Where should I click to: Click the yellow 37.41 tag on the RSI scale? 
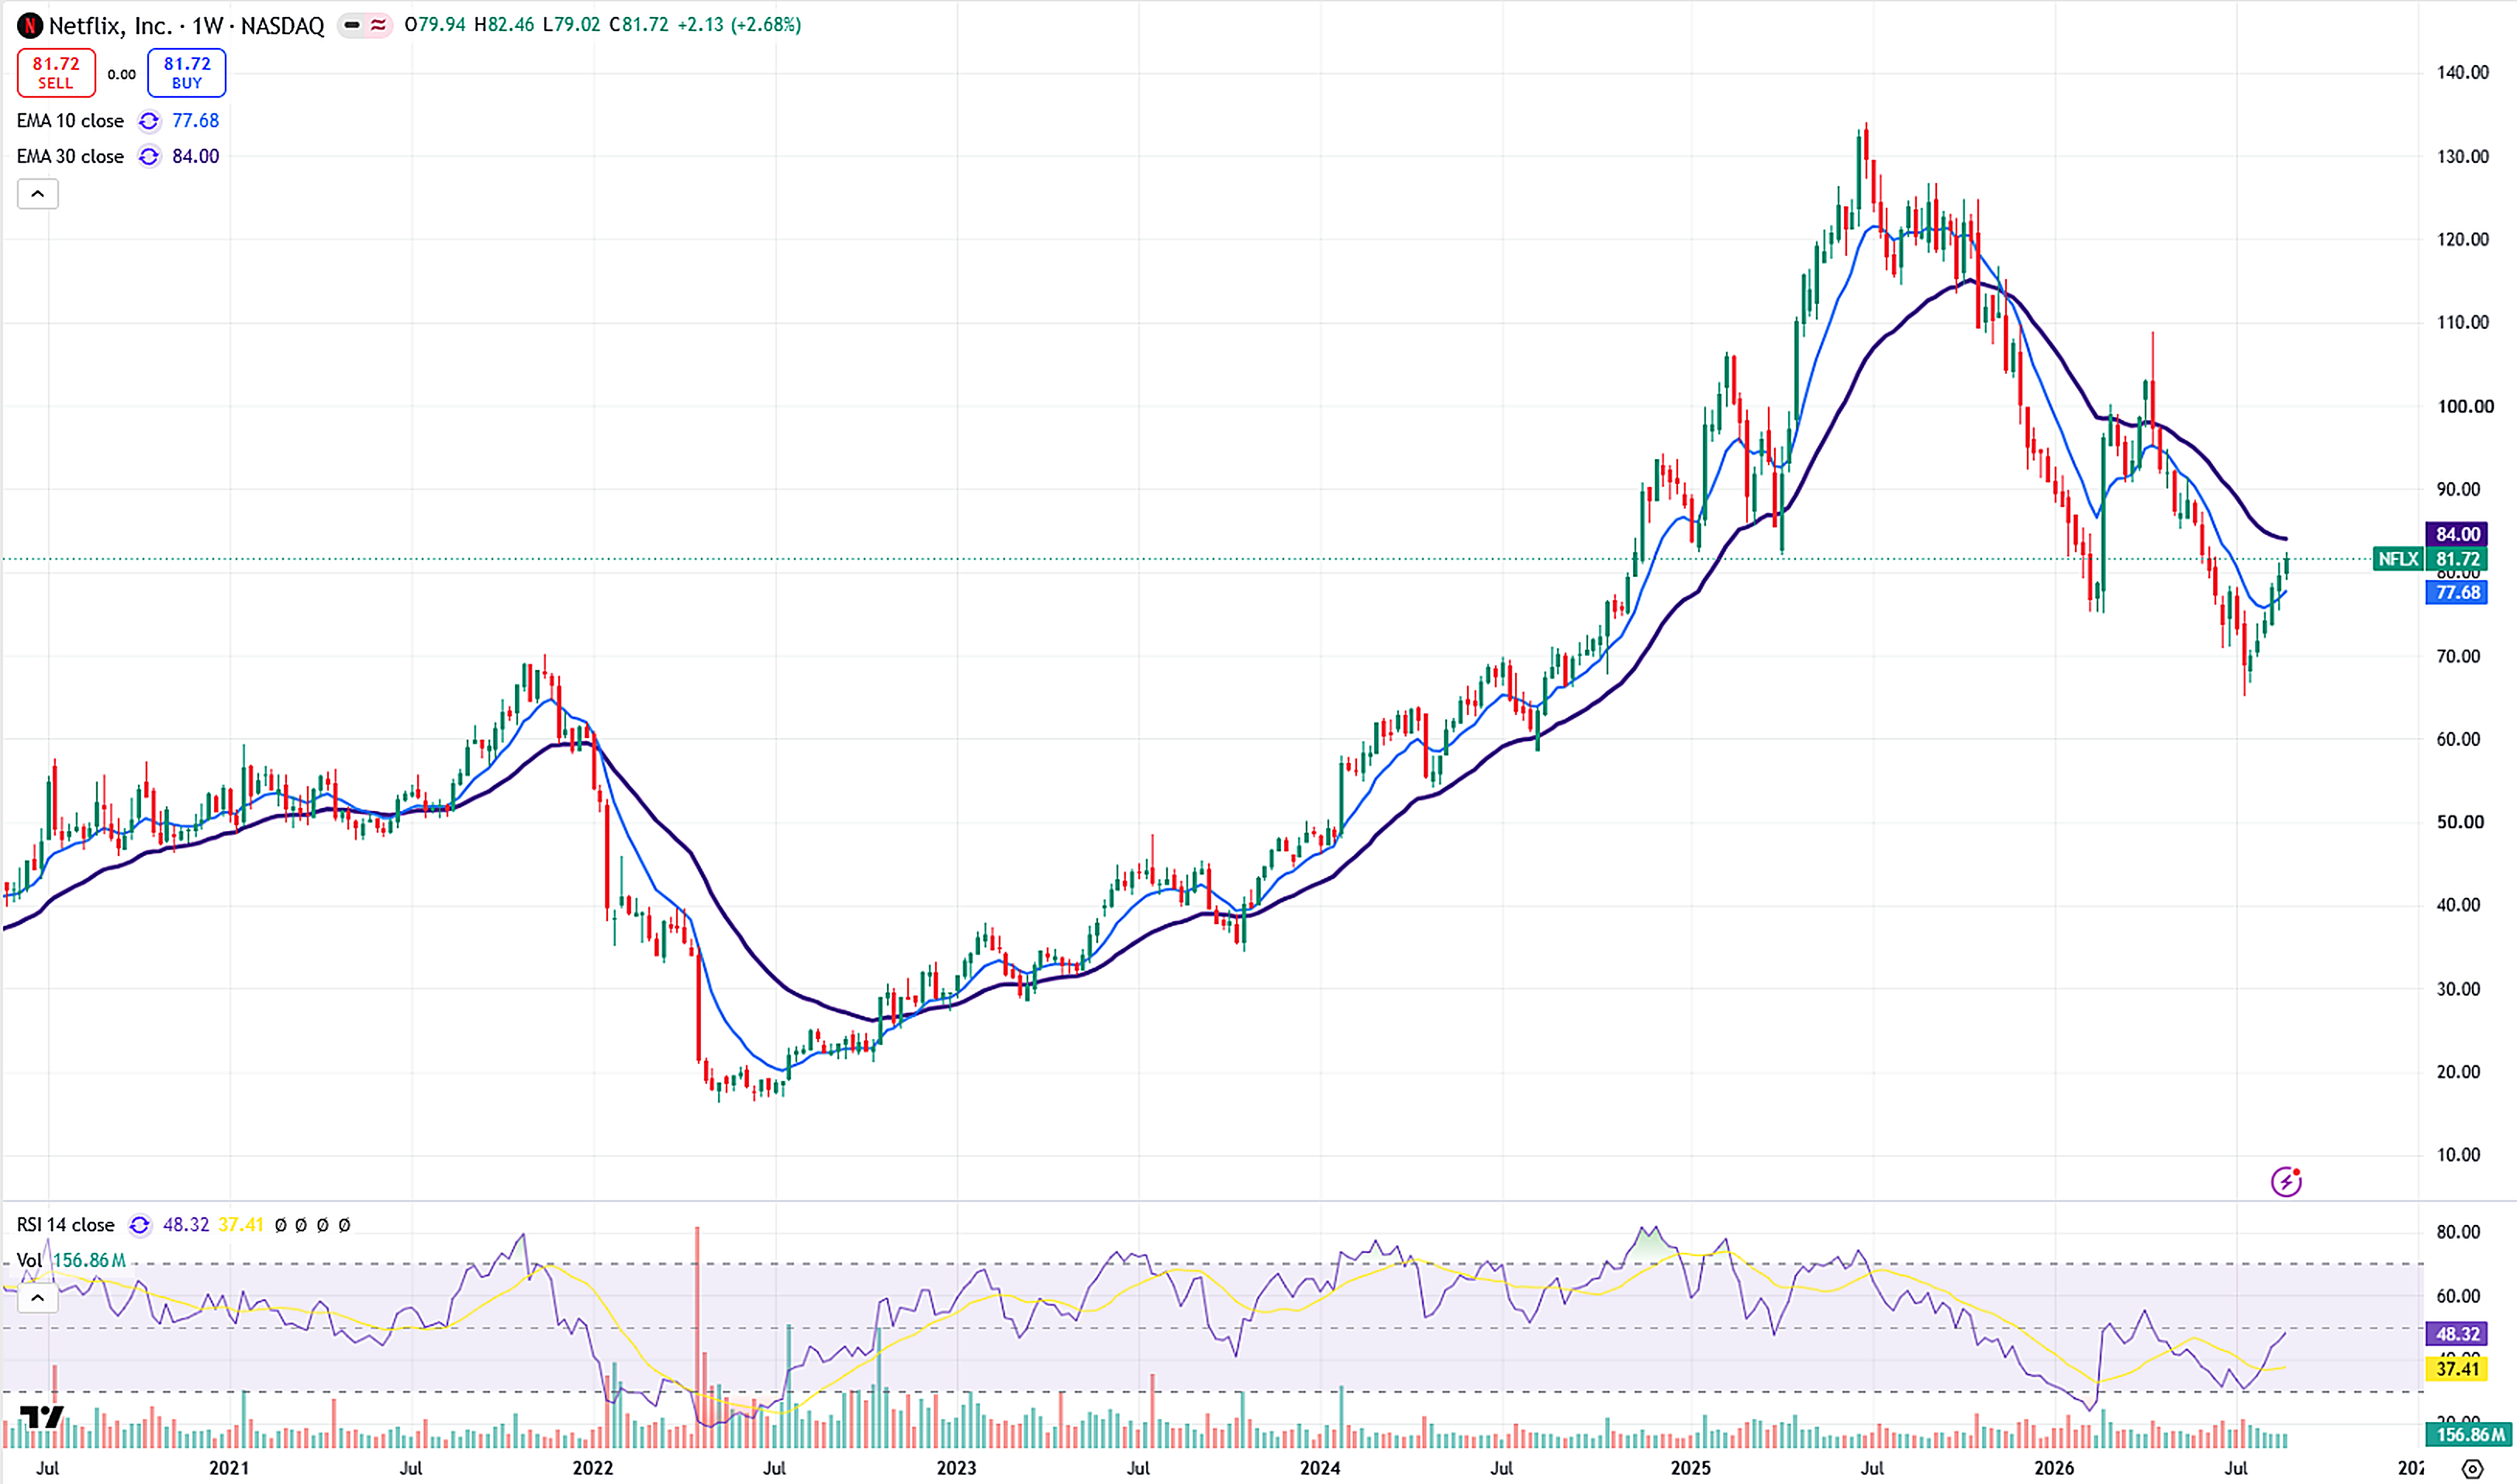(2457, 1369)
